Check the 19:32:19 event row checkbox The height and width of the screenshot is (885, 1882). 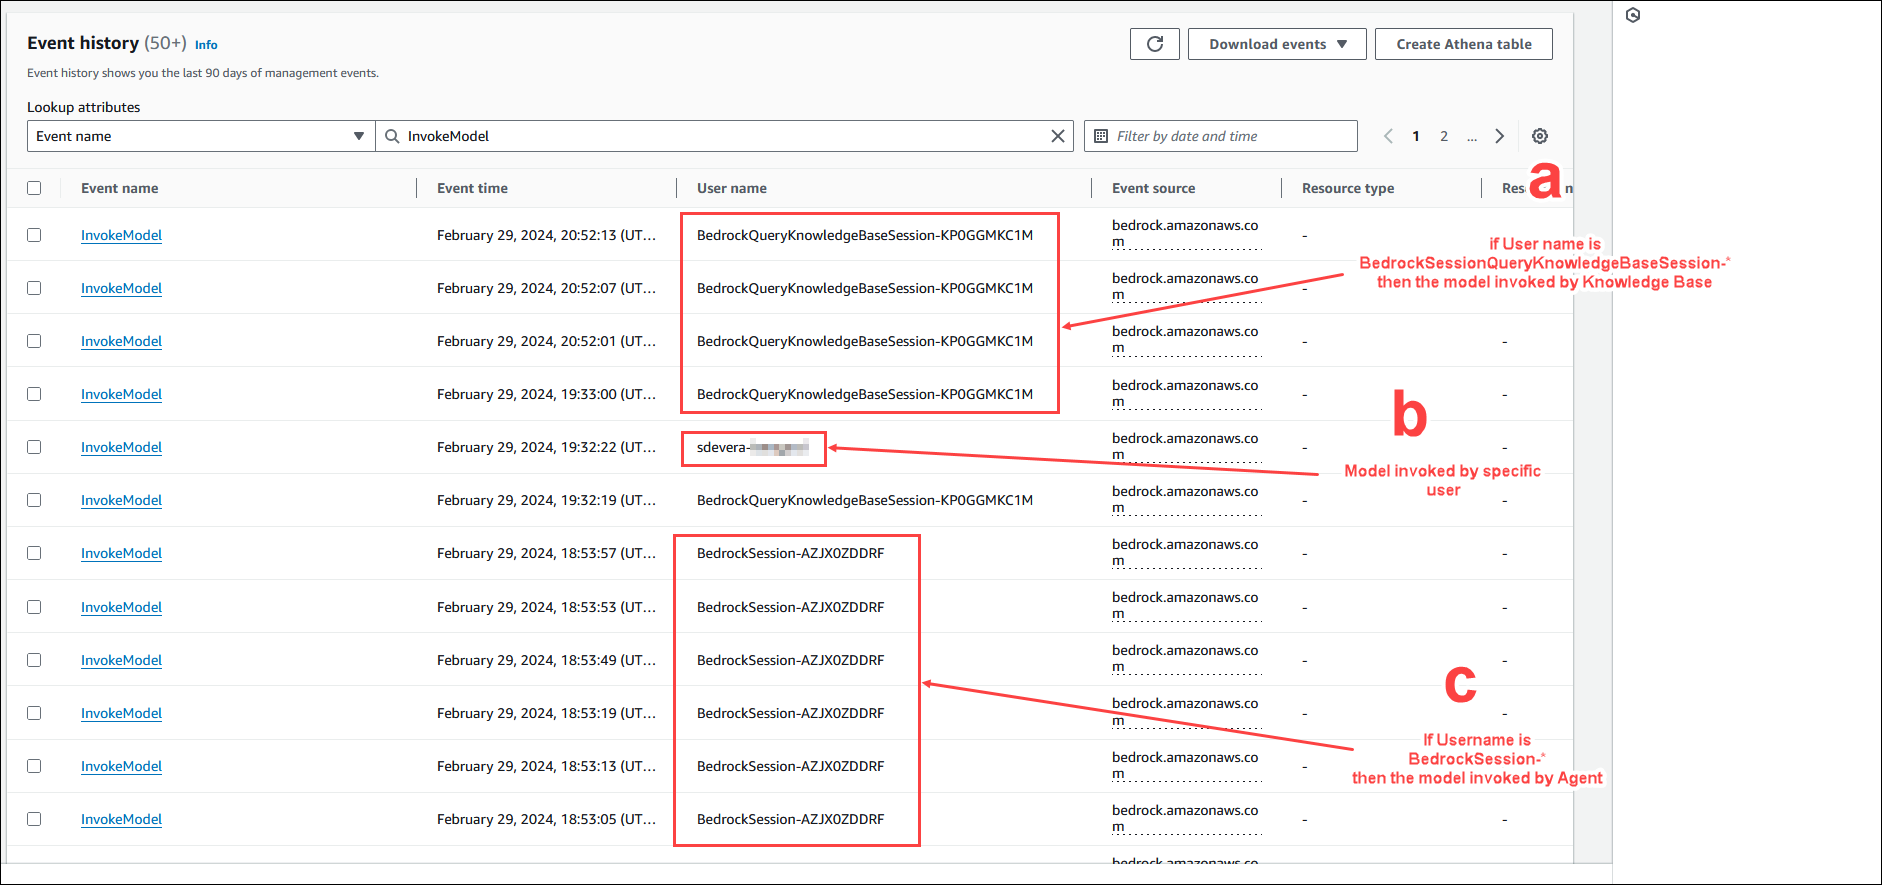34,500
